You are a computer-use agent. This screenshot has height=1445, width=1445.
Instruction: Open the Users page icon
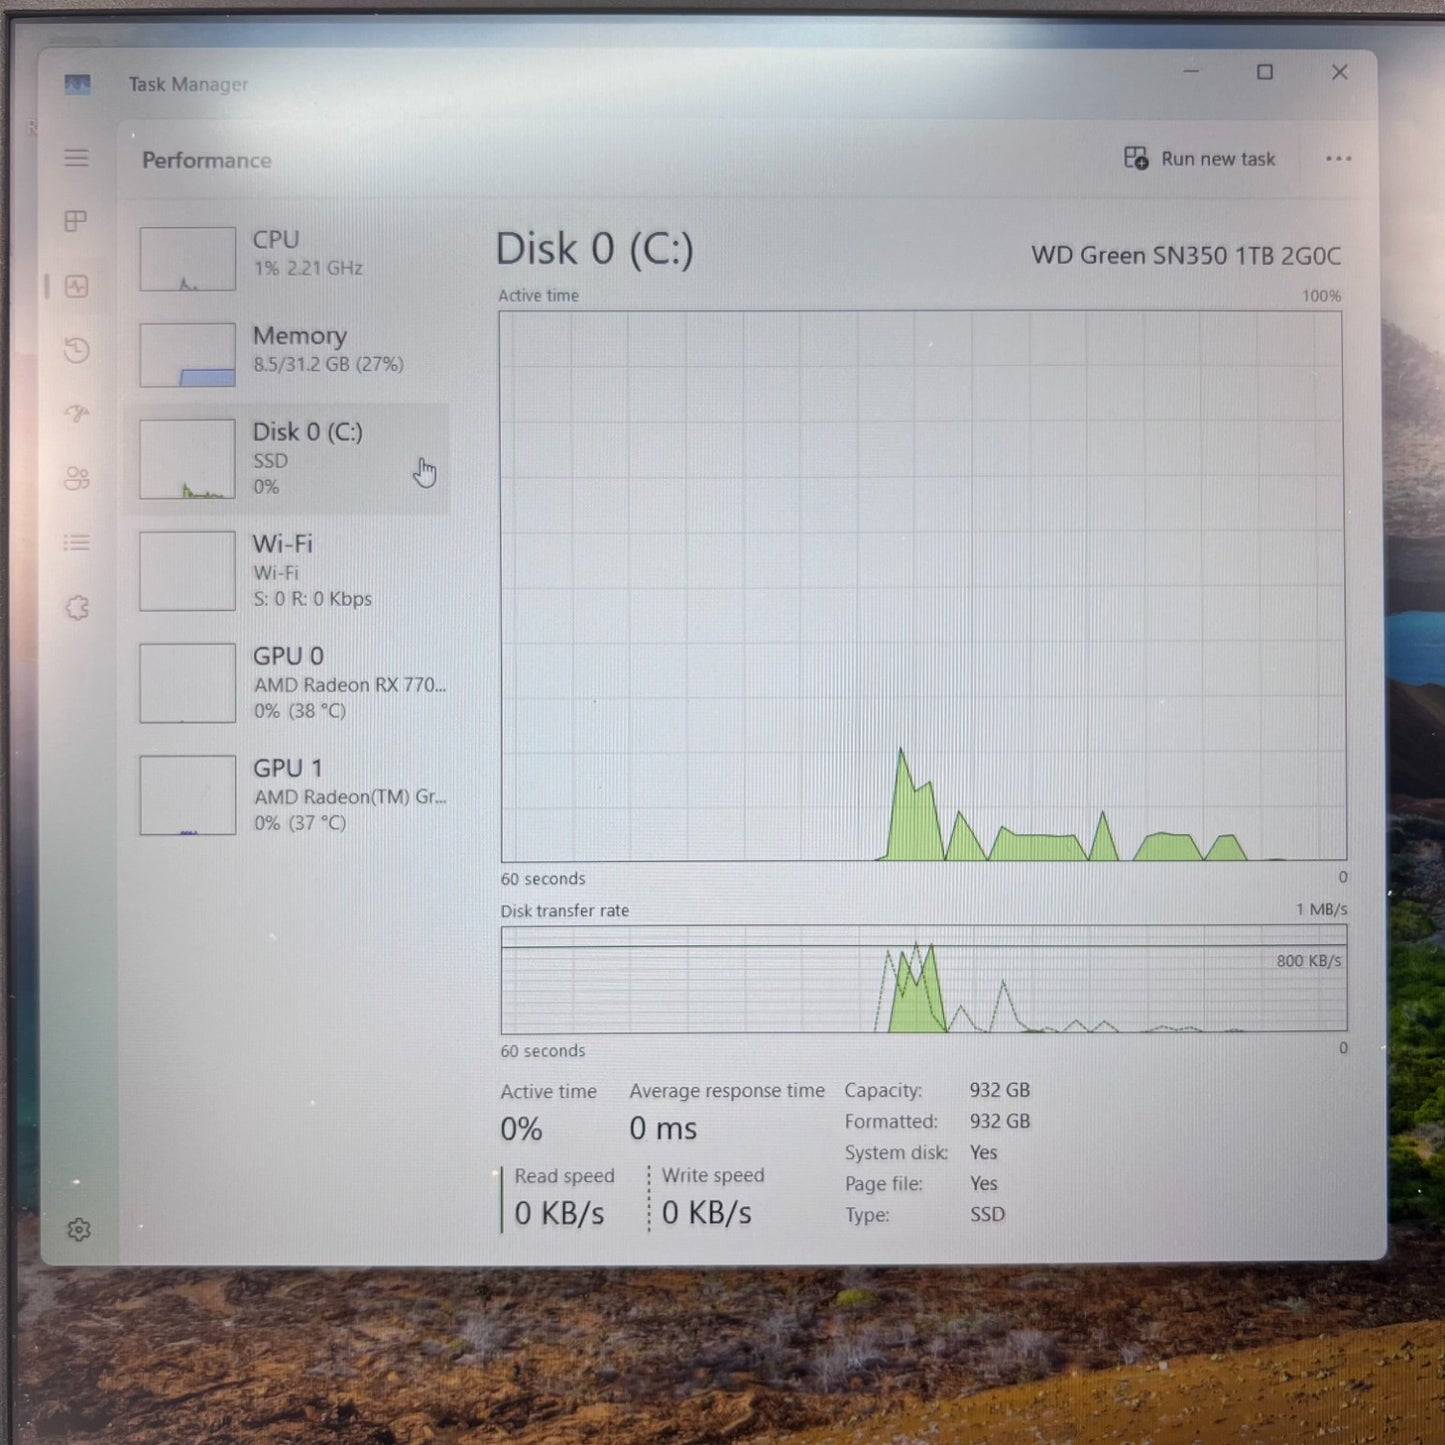click(x=77, y=478)
